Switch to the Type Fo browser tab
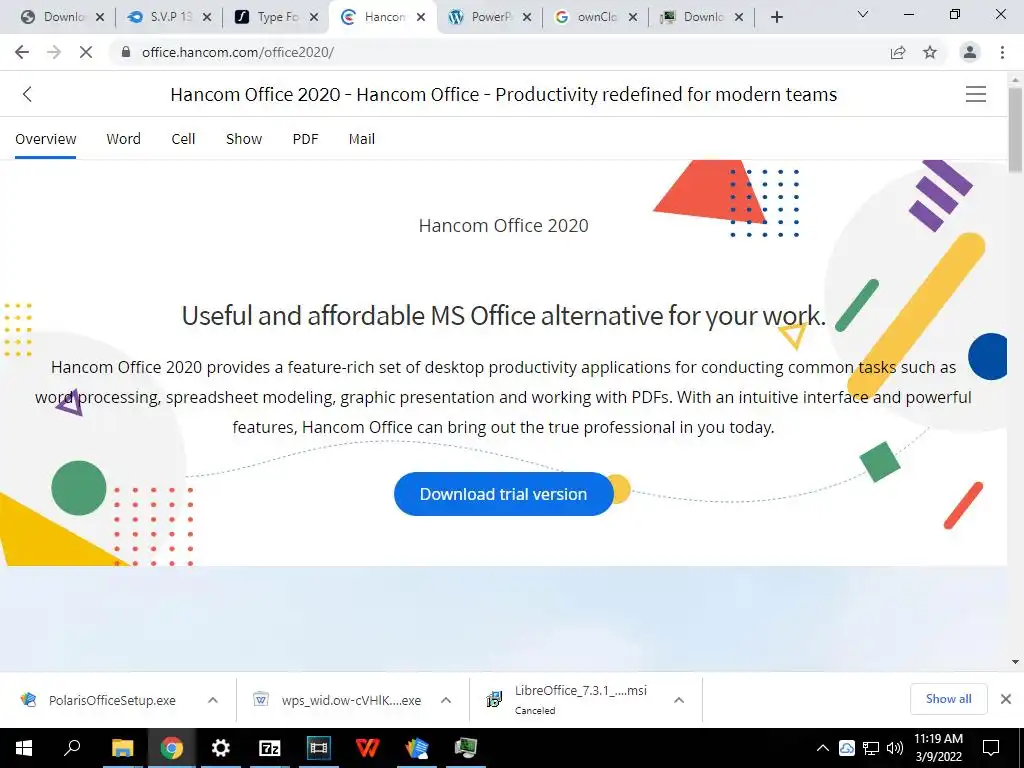Screen dimensions: 1024x768 click(x=278, y=17)
